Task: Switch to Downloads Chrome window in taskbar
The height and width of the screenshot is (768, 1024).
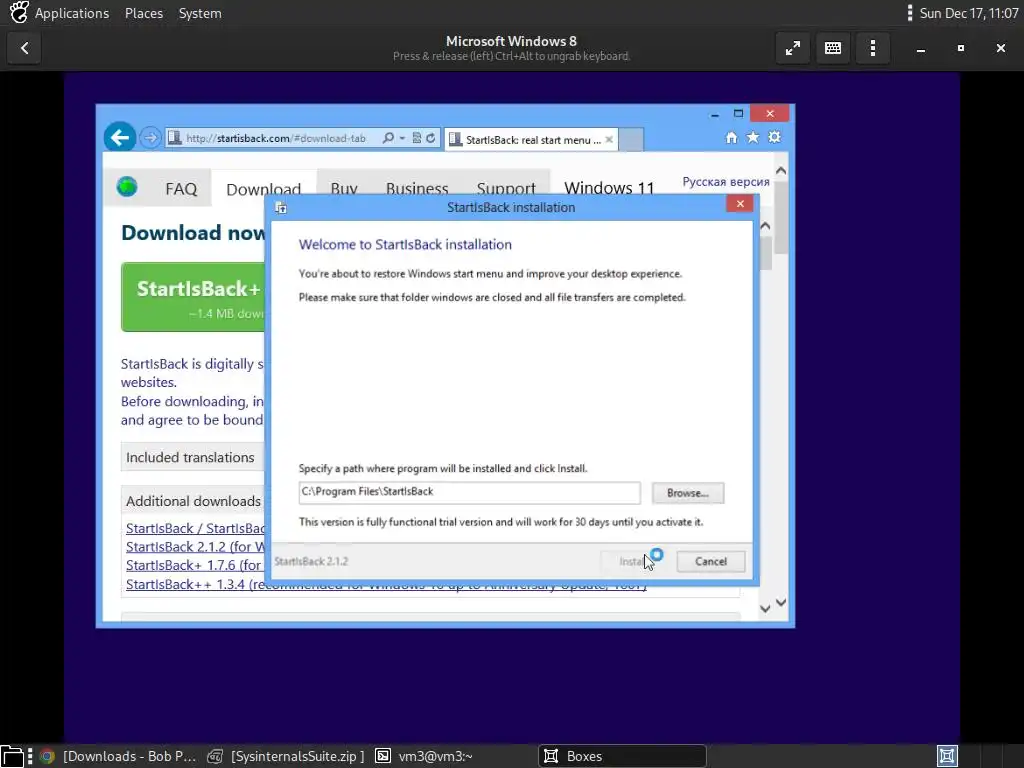Action: (118, 756)
